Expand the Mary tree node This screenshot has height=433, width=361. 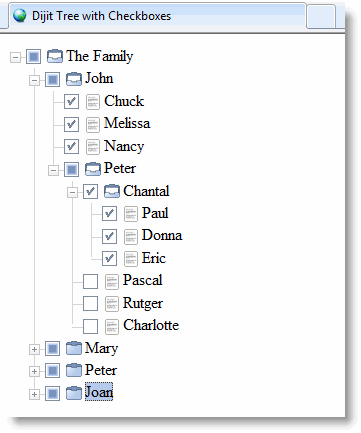pos(34,349)
